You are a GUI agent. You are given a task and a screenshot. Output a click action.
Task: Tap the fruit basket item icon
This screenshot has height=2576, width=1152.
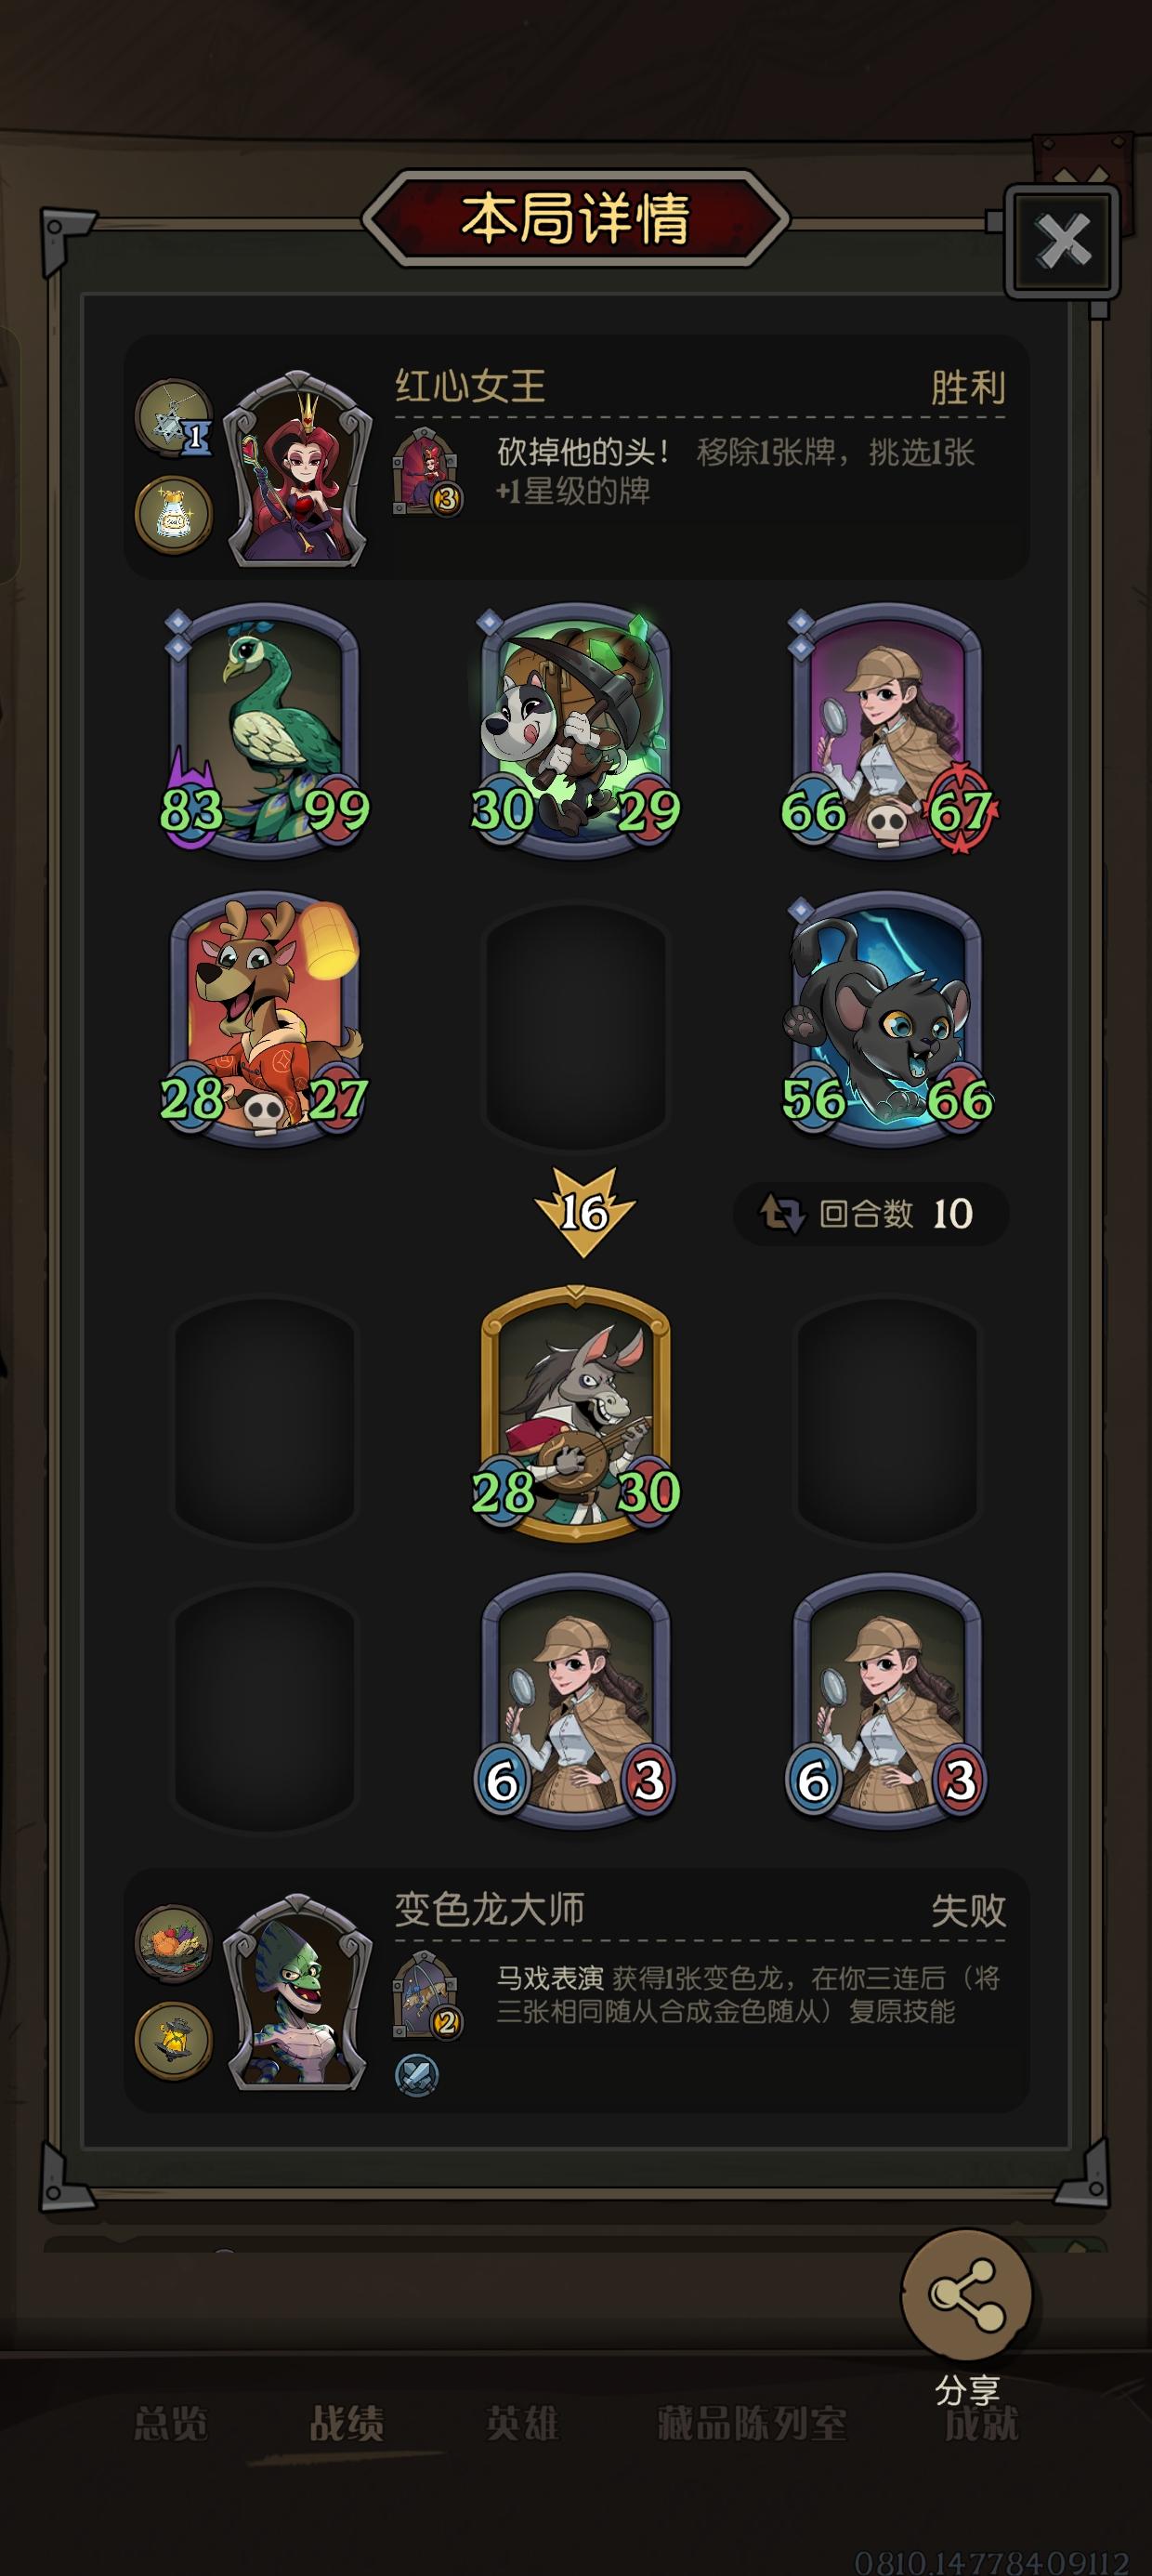click(x=174, y=1942)
